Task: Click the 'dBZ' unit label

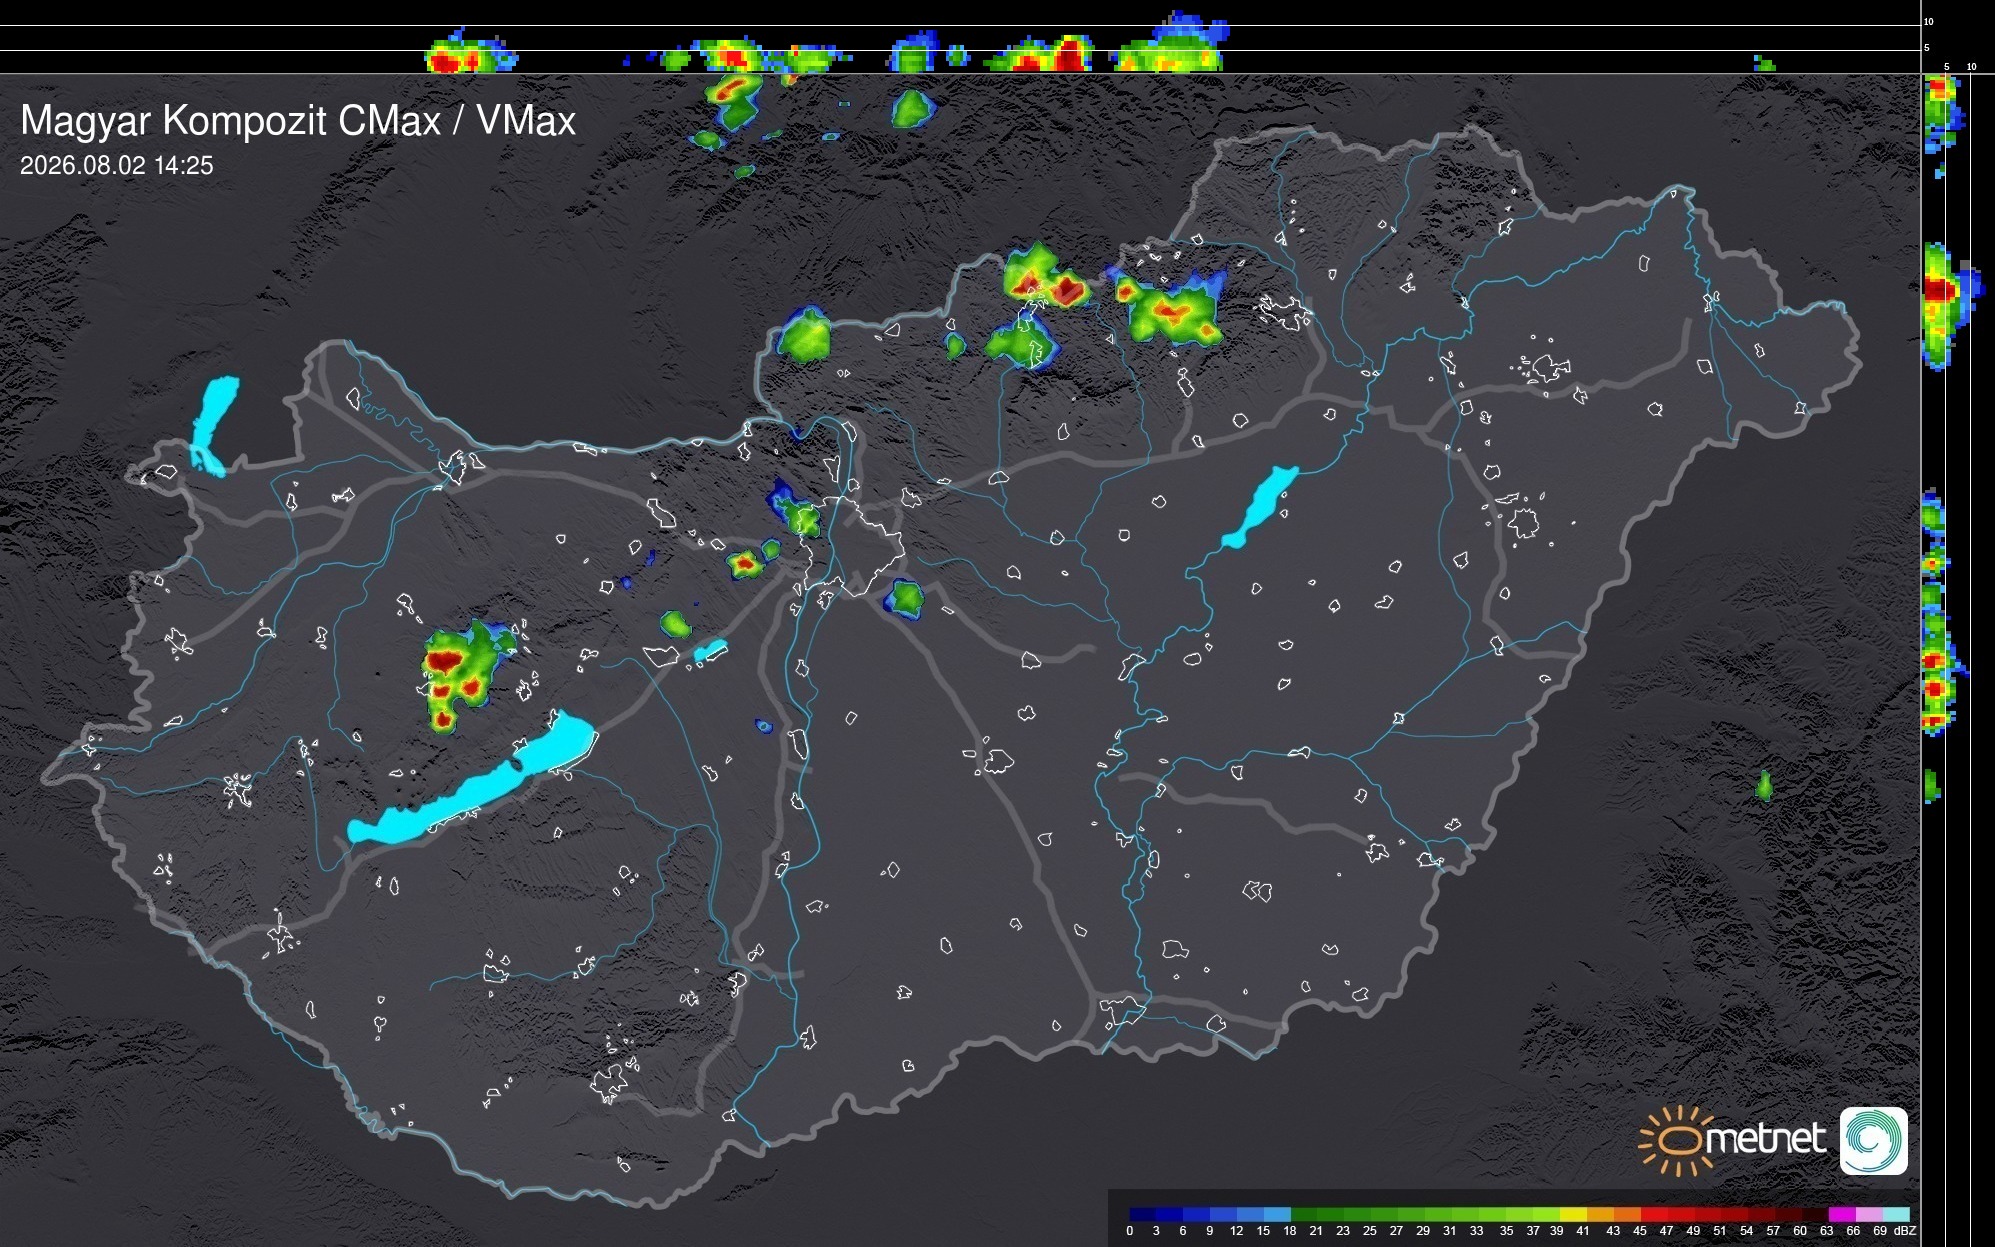Action: point(1905,1231)
